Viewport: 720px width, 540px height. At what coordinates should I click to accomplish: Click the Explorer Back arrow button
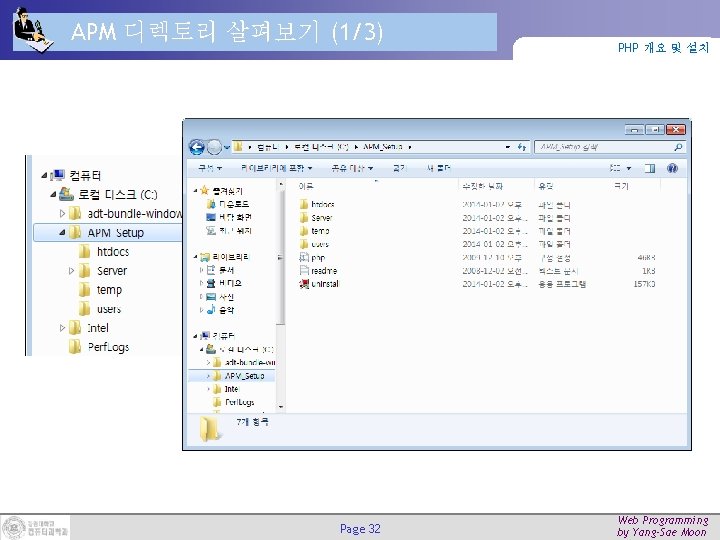[197, 147]
